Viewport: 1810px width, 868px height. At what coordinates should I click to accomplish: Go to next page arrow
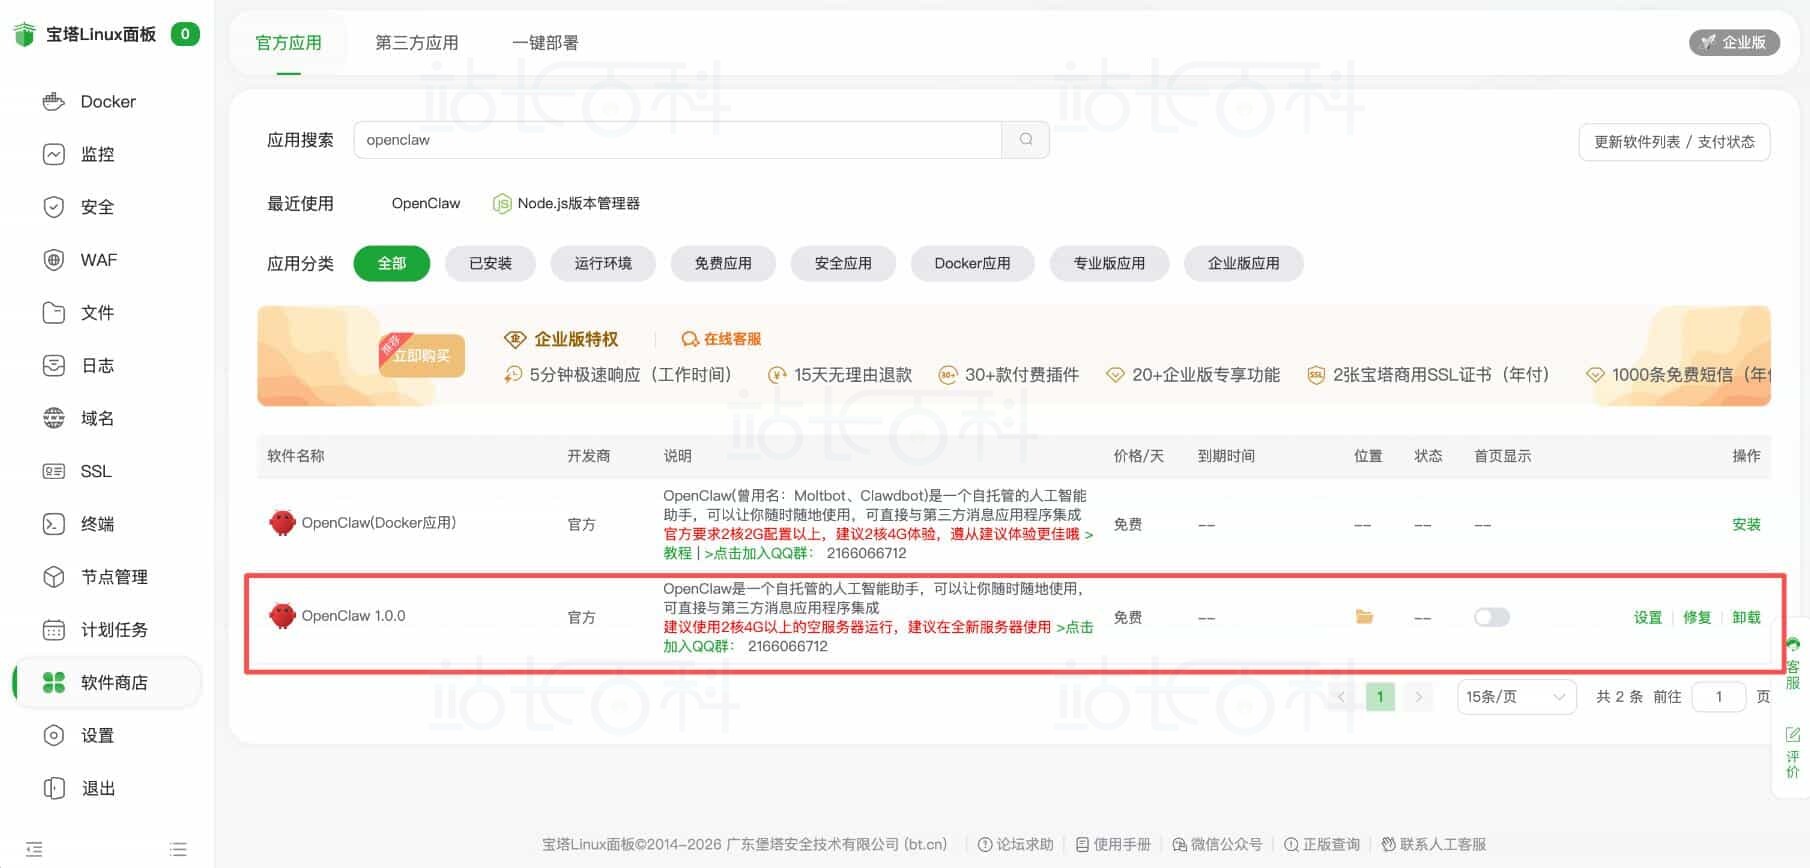pyautogui.click(x=1418, y=697)
